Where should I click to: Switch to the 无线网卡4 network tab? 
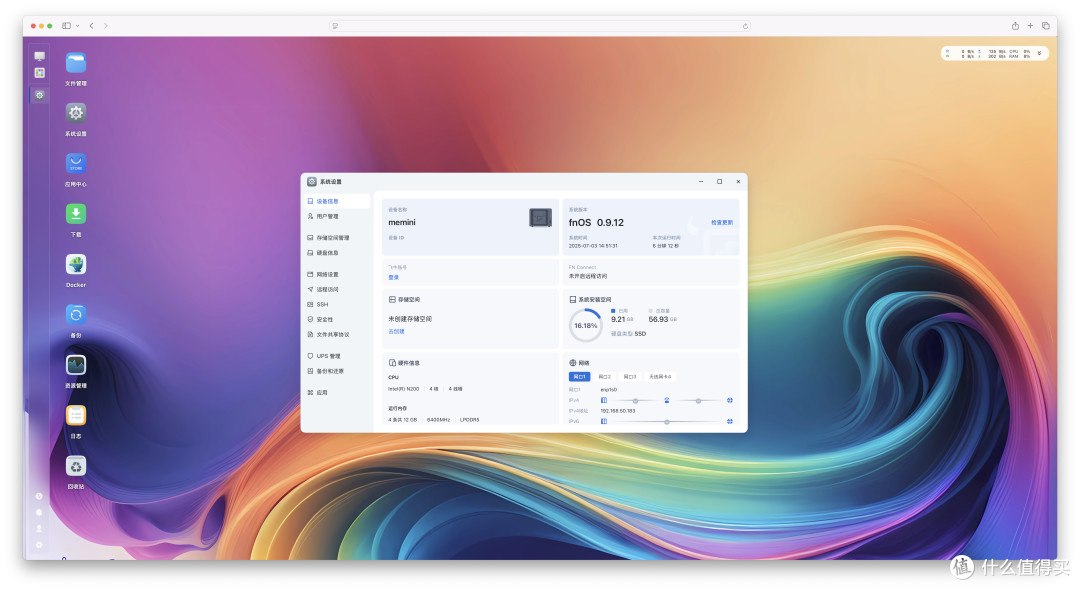click(660, 377)
